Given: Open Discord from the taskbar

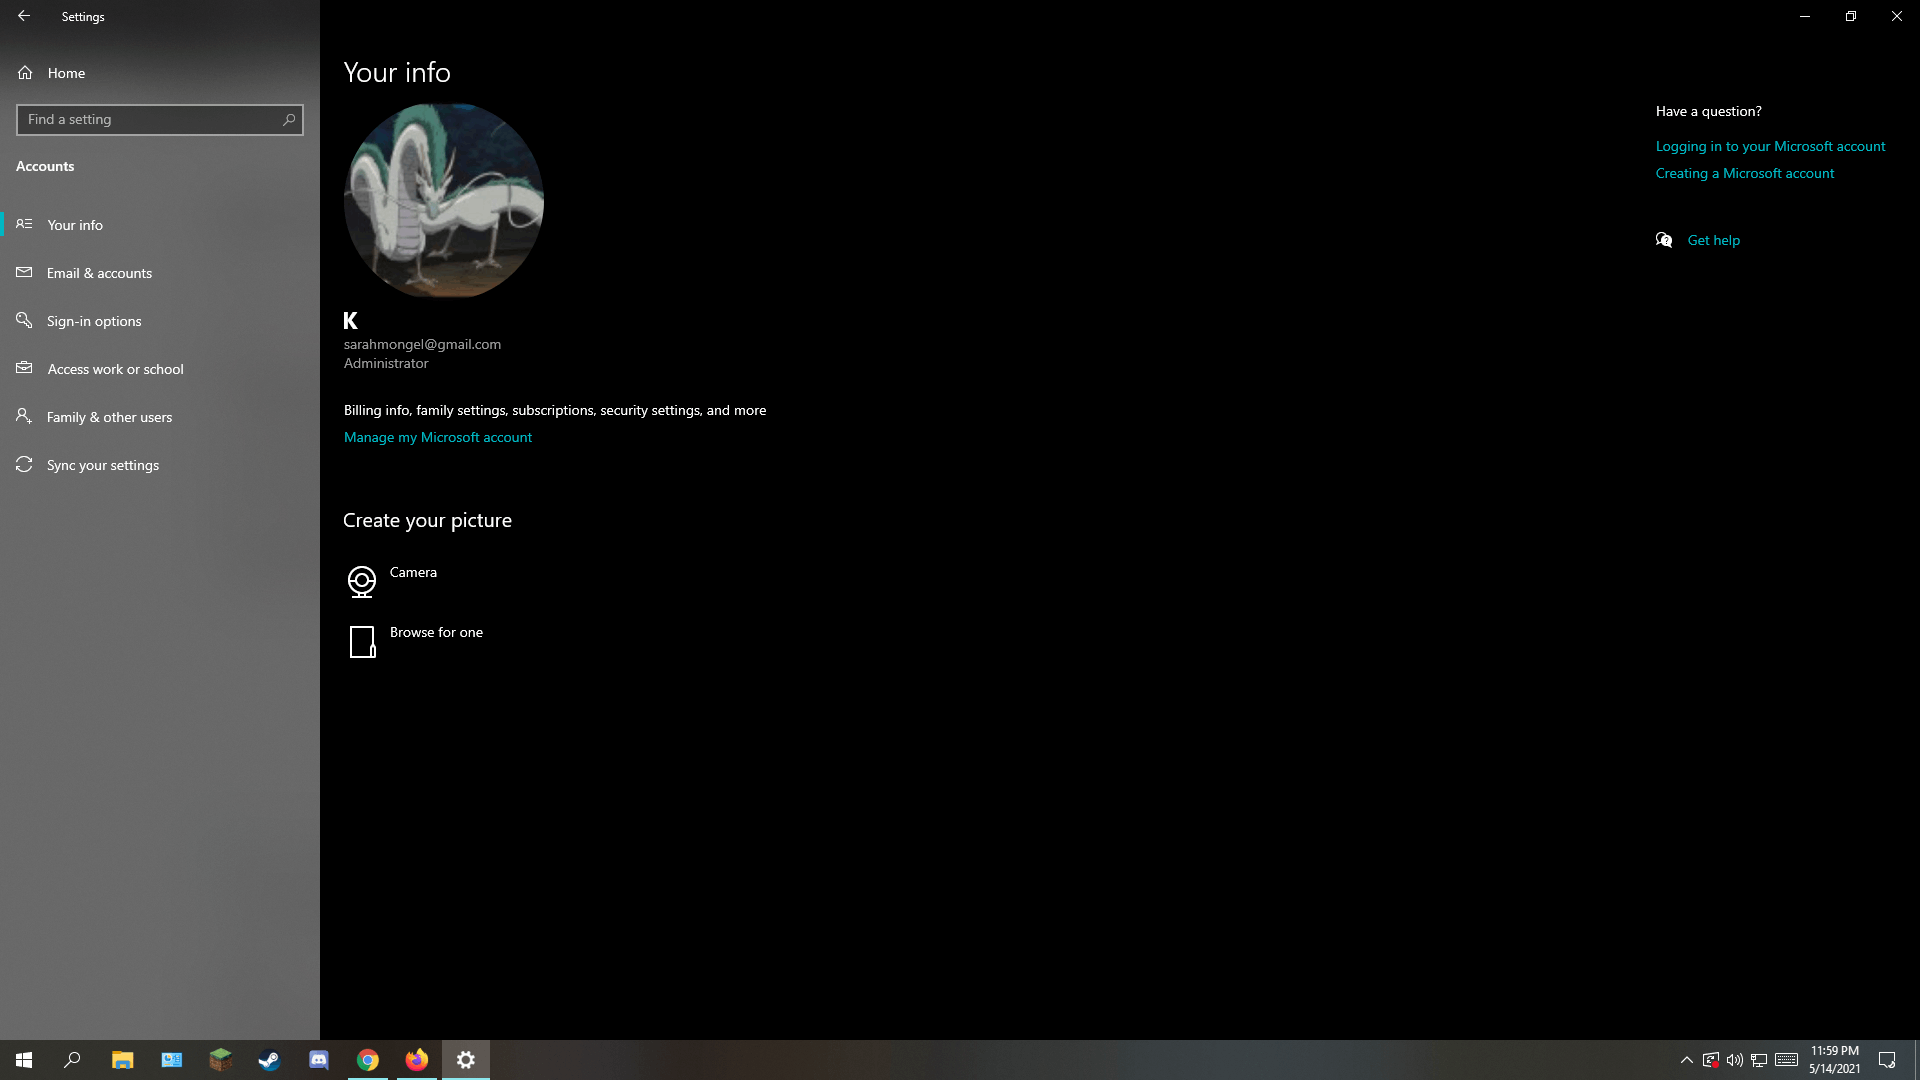Looking at the screenshot, I should click(x=319, y=1060).
